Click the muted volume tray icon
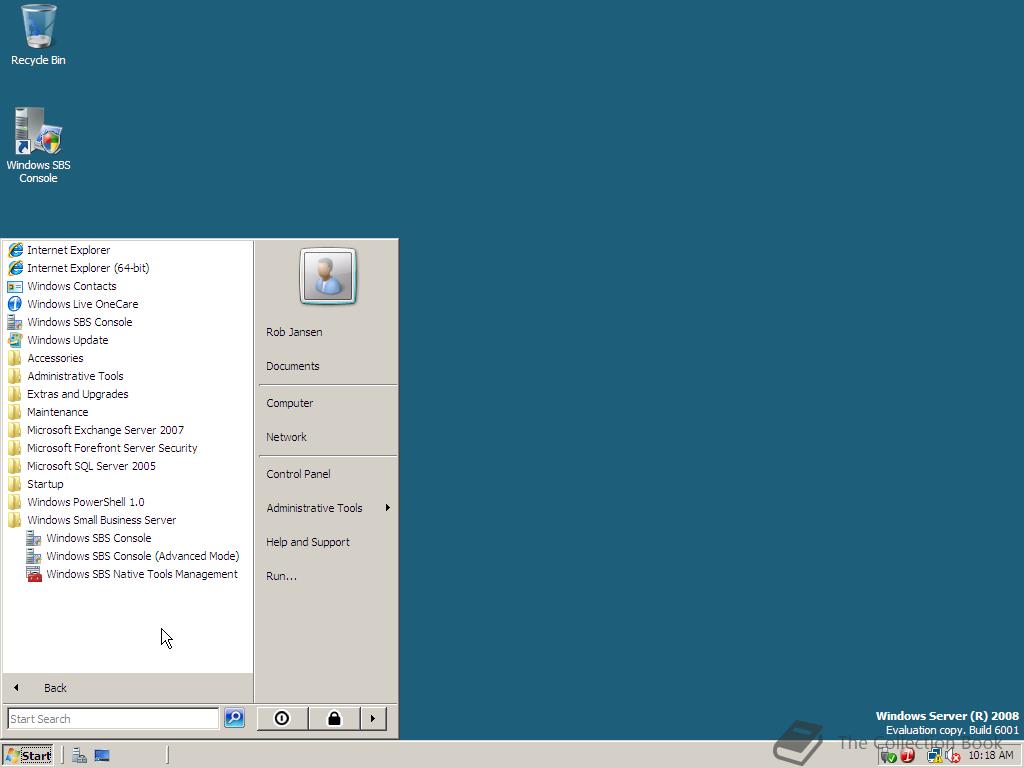Image resolution: width=1024 pixels, height=768 pixels. pos(953,756)
